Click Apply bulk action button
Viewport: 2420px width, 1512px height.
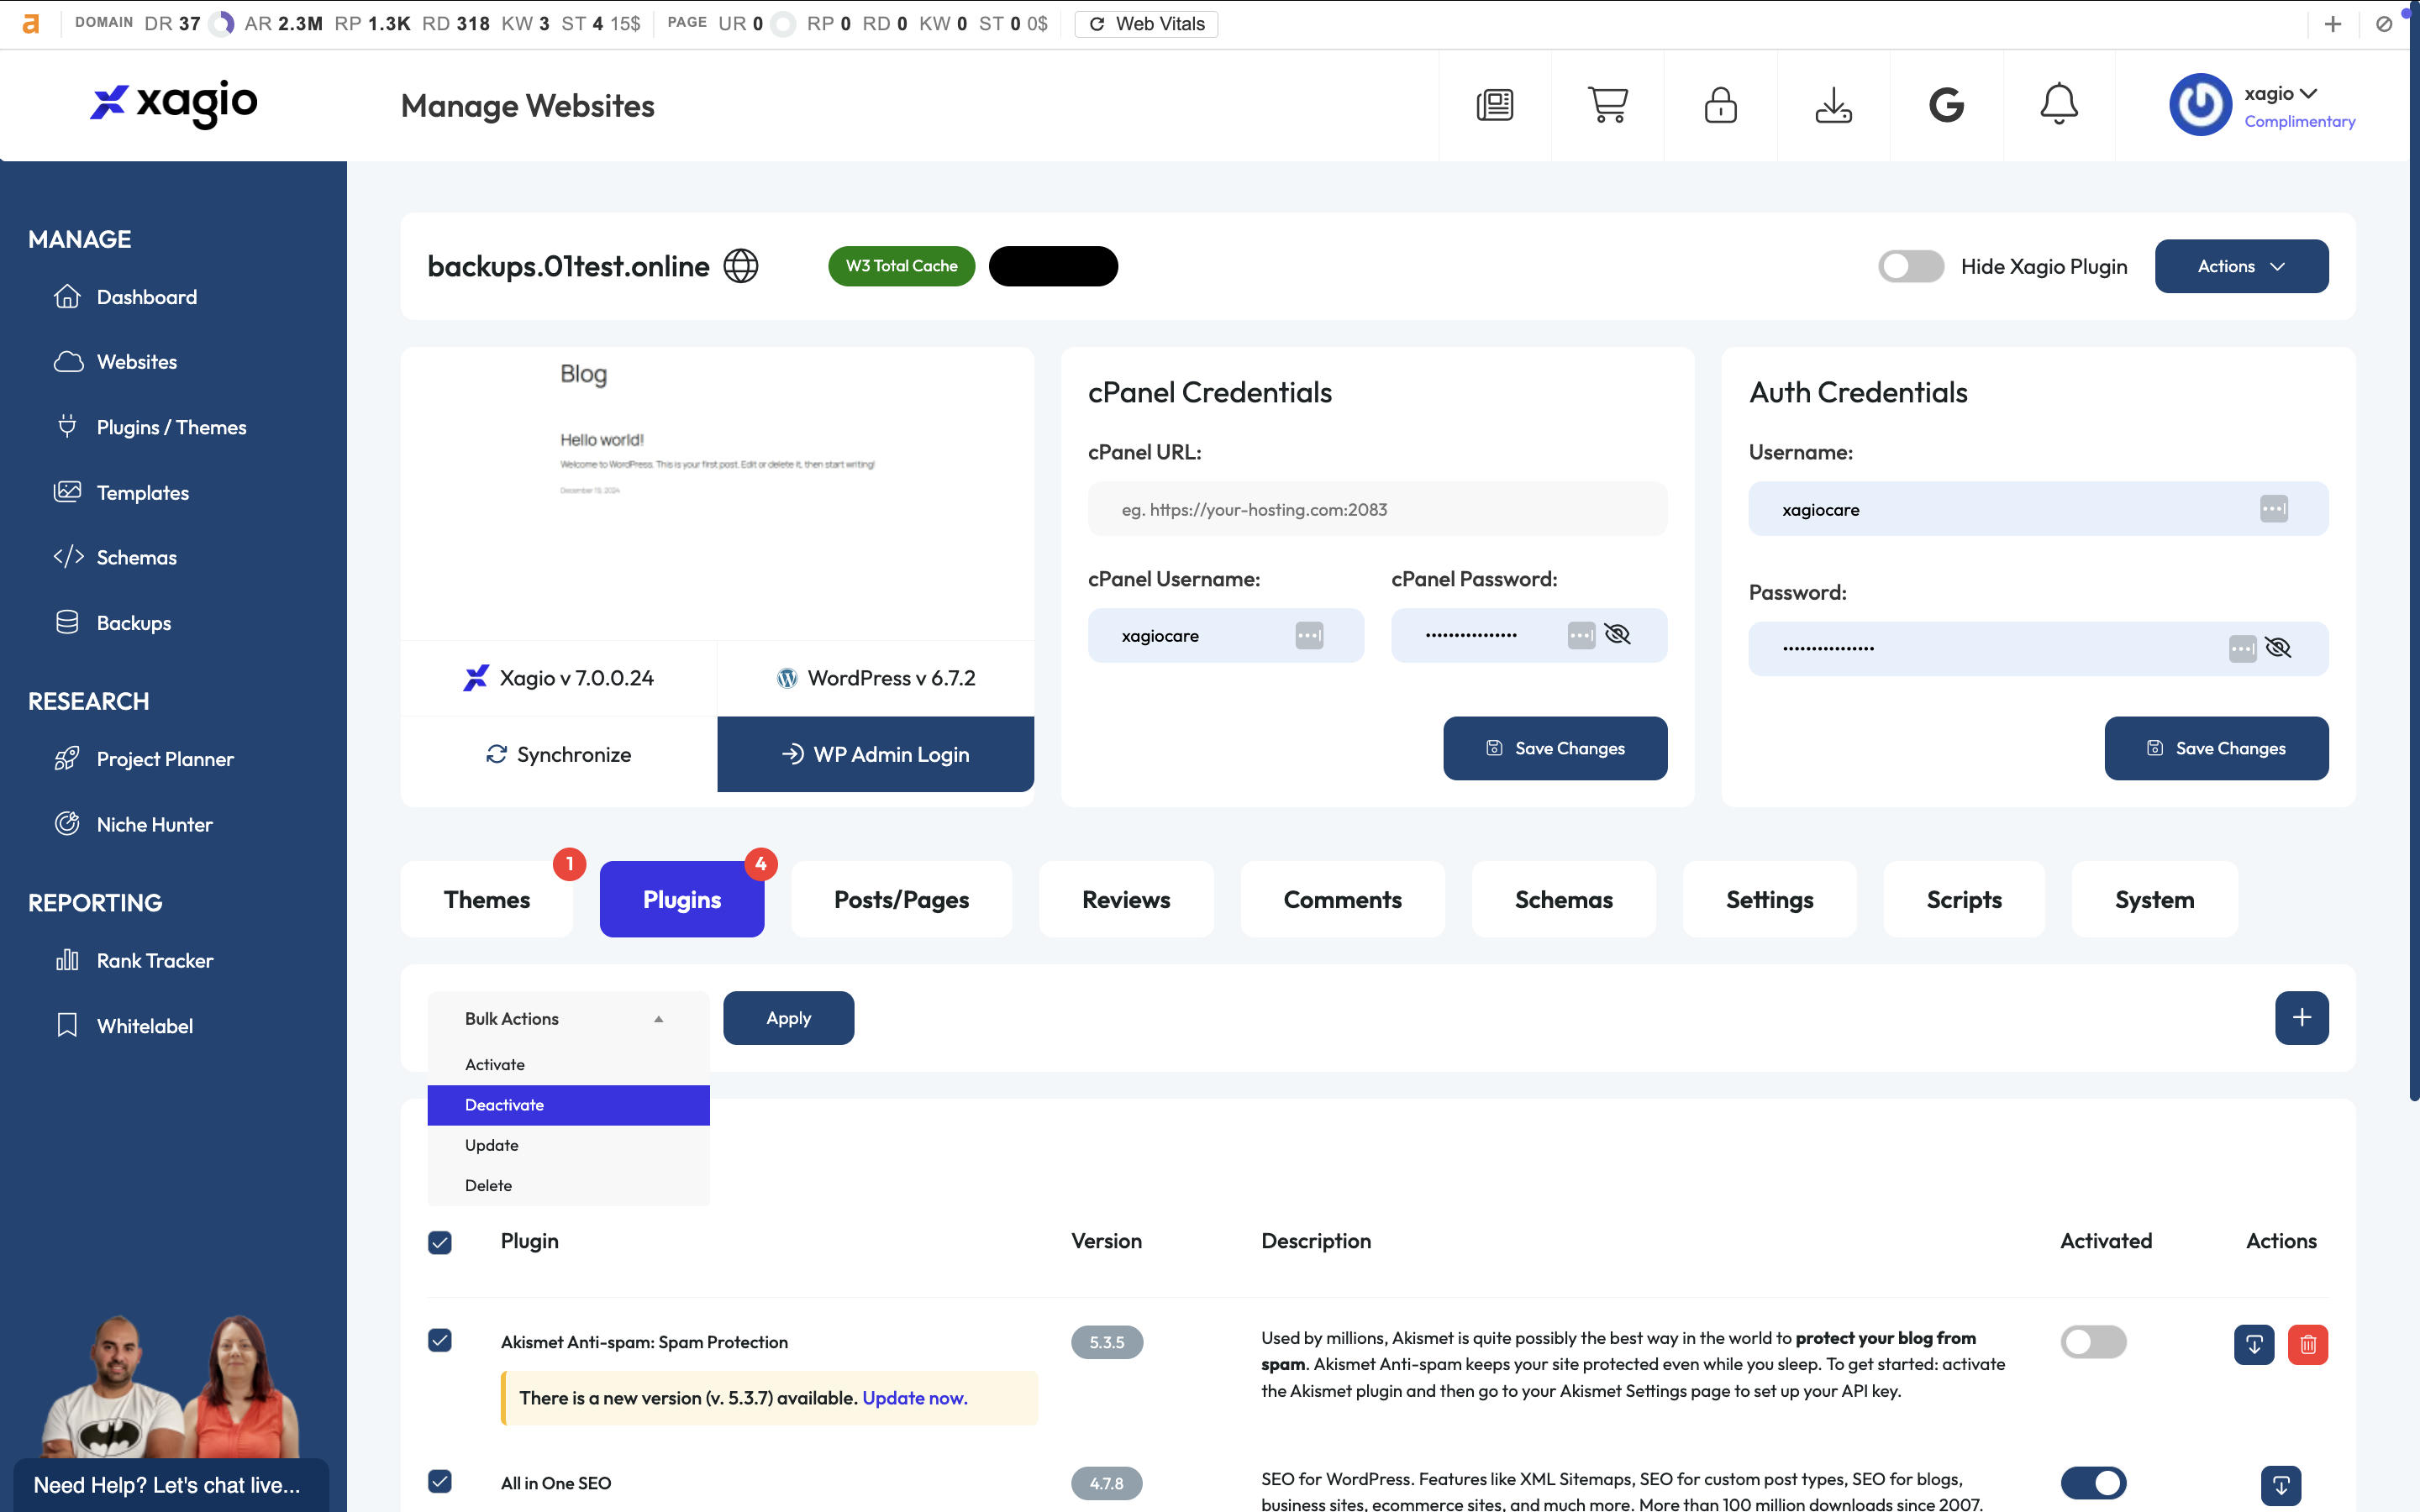(x=788, y=1018)
